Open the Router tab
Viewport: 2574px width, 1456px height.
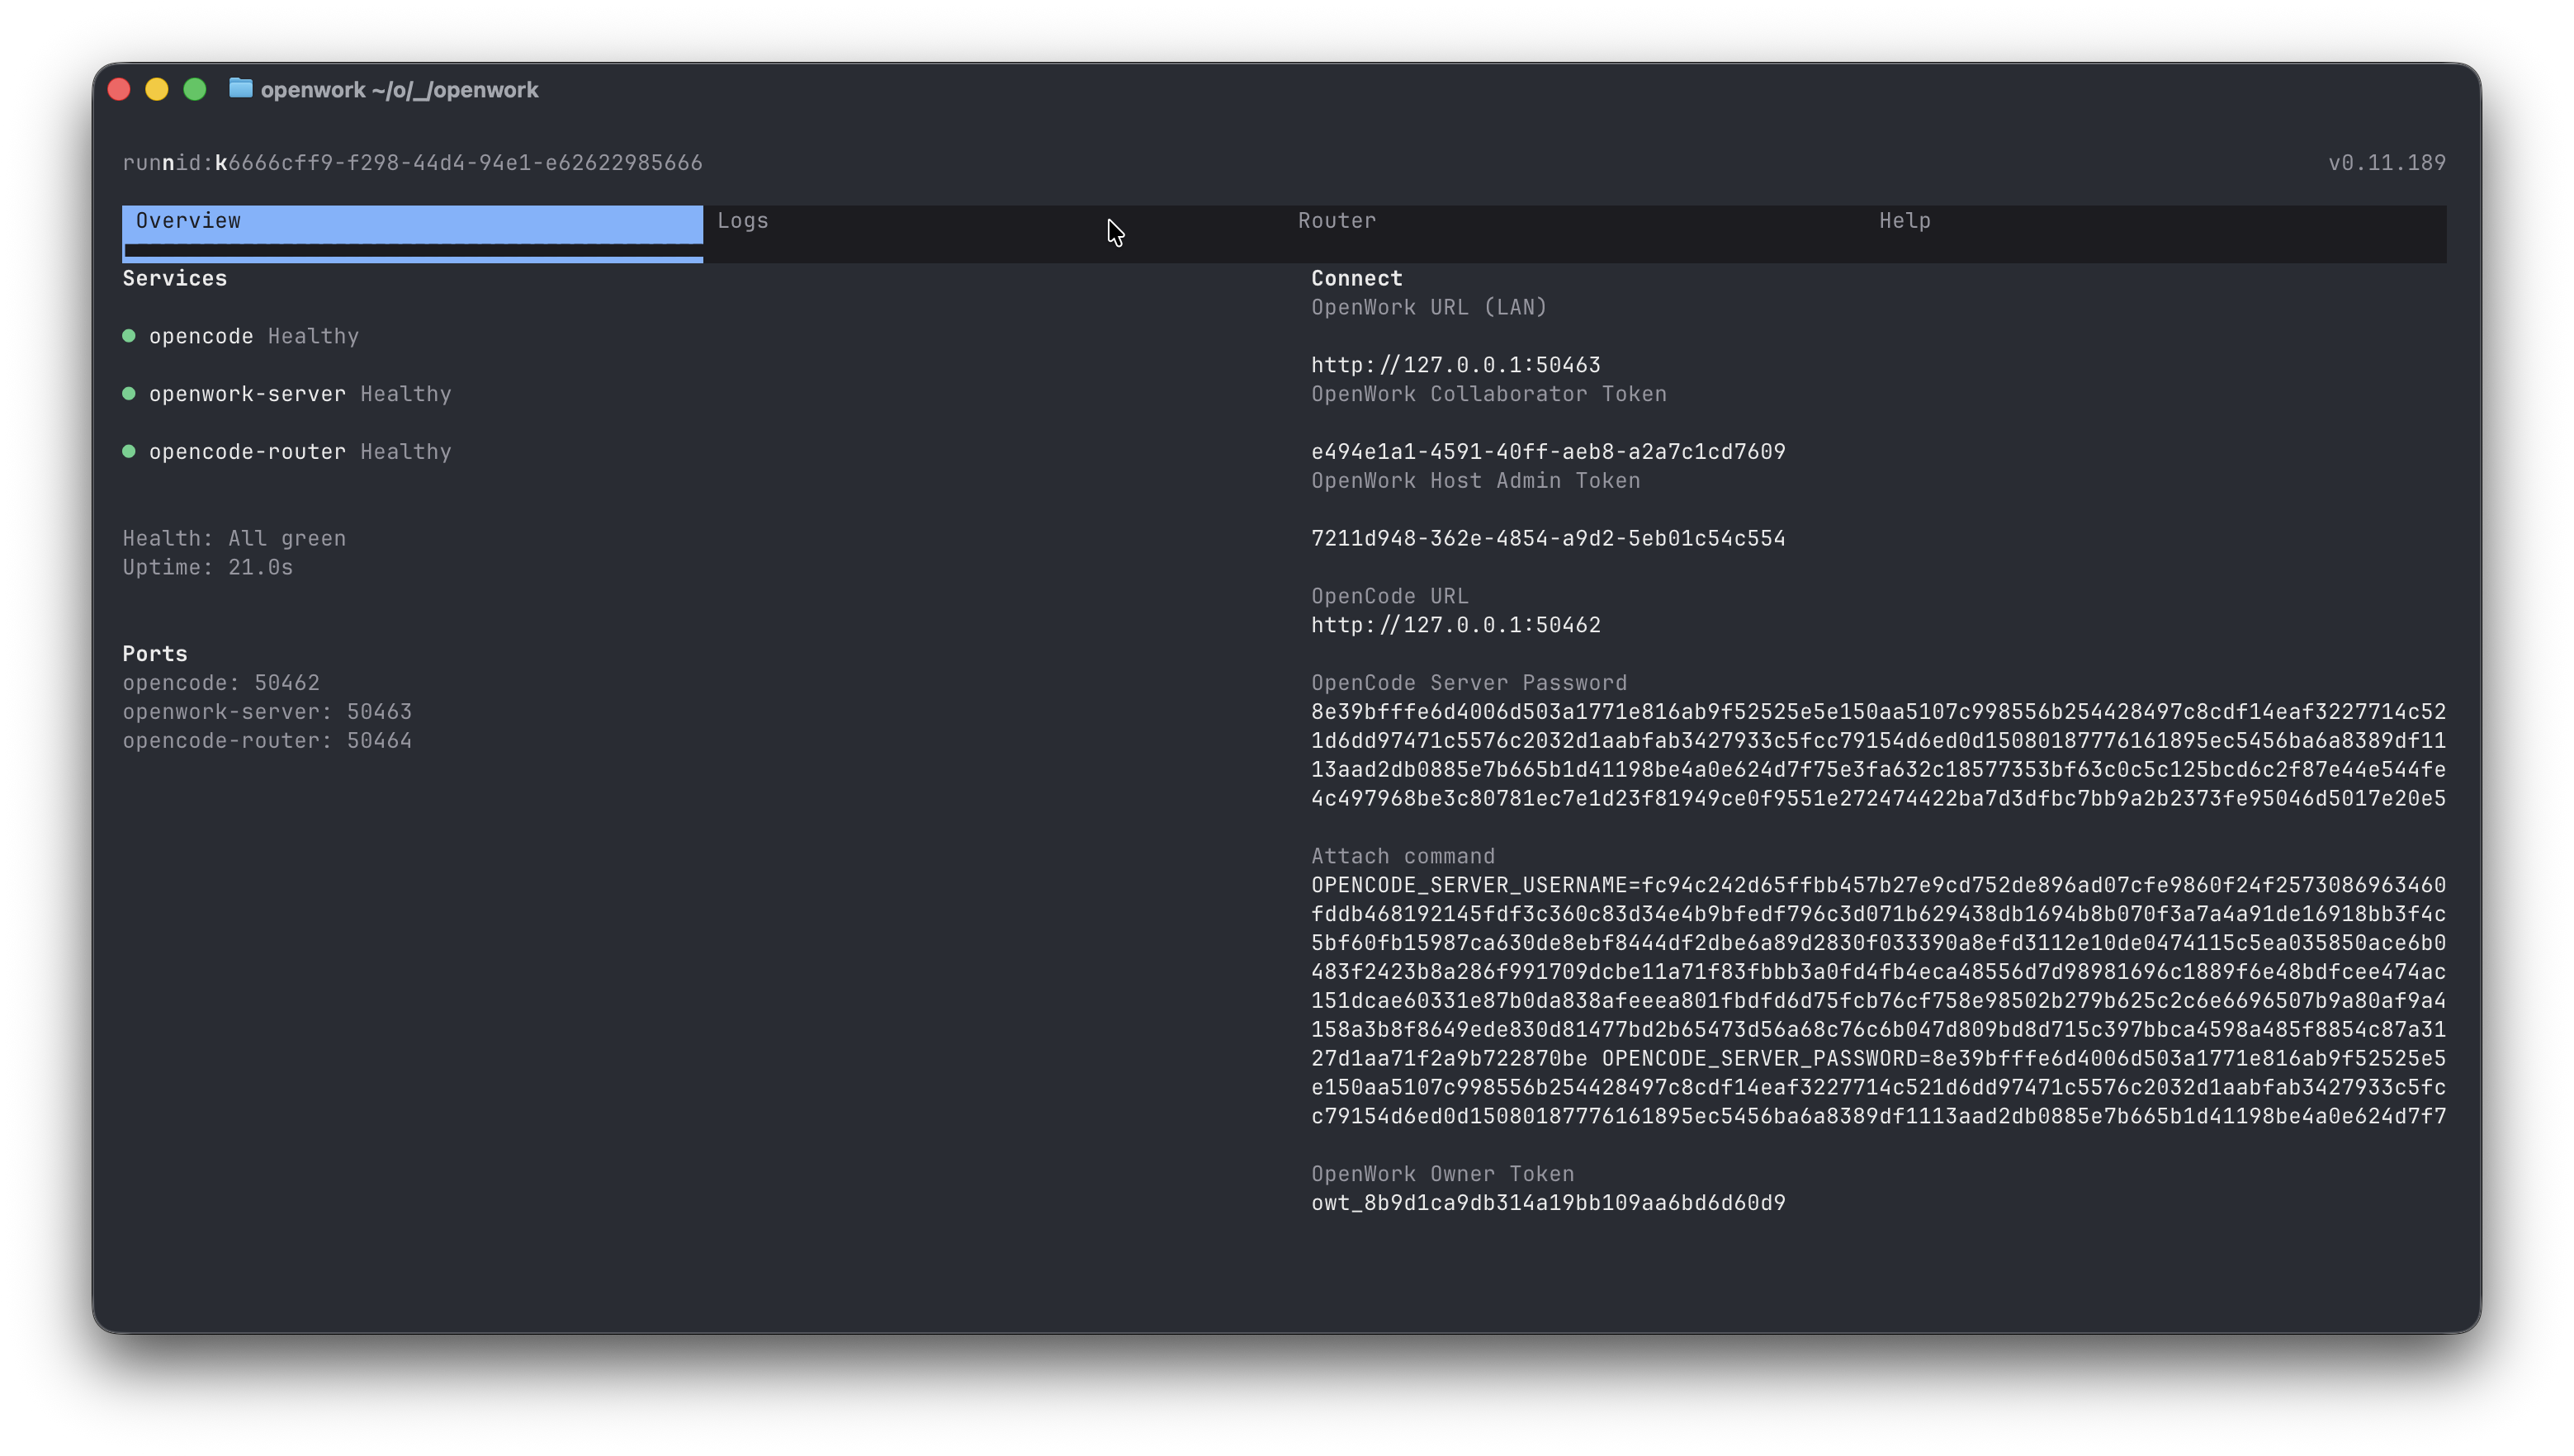coord(1336,221)
